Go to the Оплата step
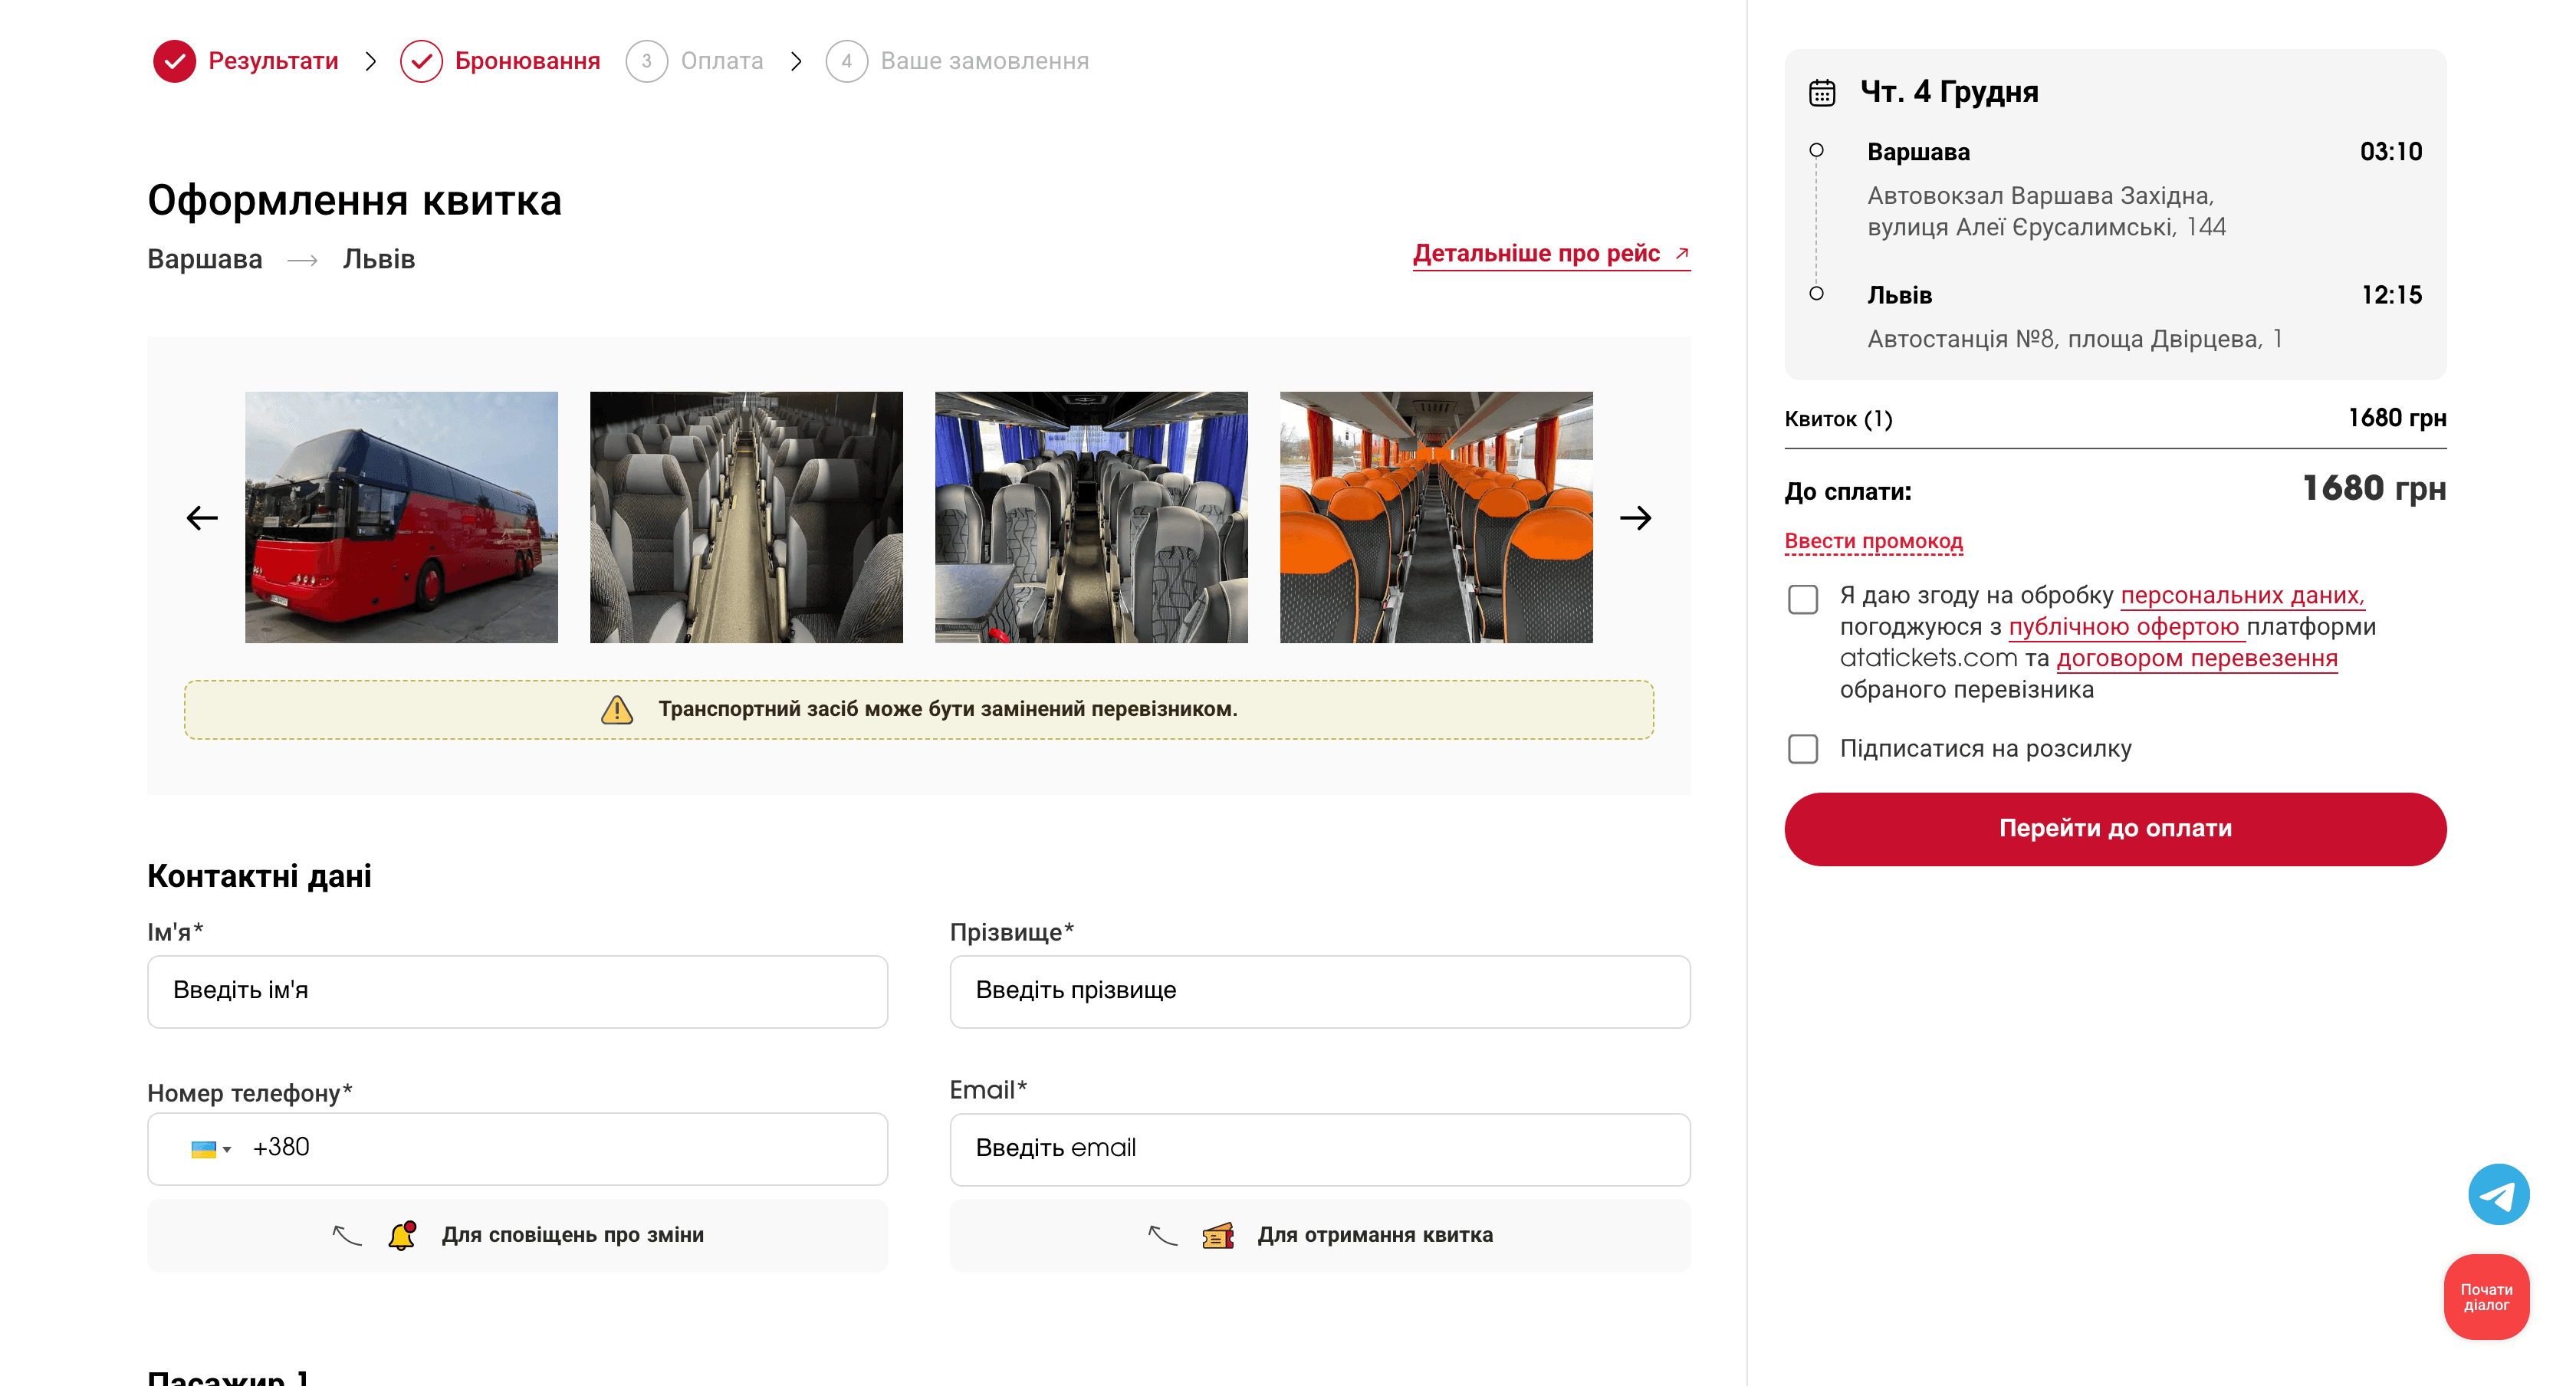Viewport: 2576px width, 1386px height. tap(722, 60)
